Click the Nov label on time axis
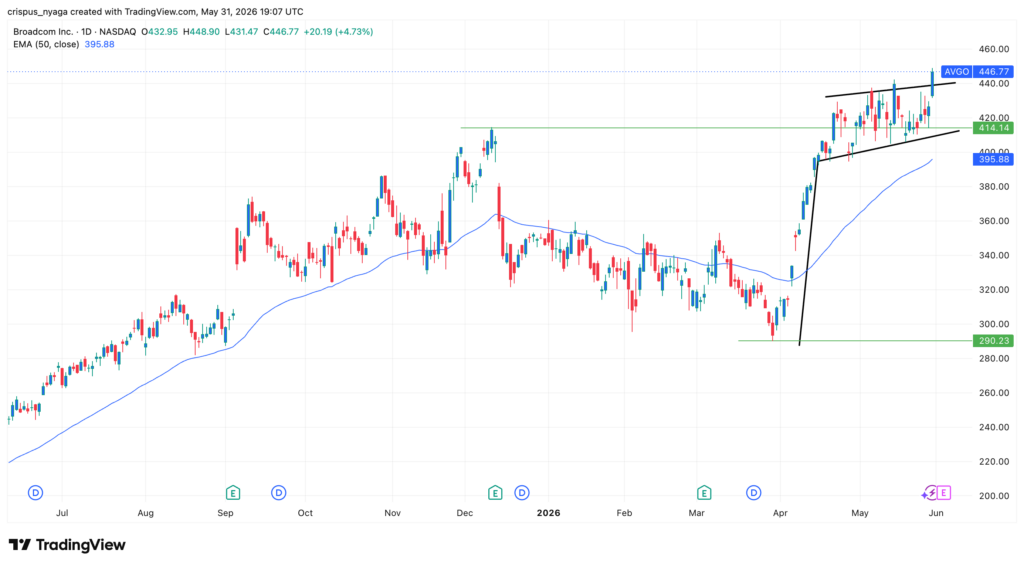 pyautogui.click(x=392, y=513)
